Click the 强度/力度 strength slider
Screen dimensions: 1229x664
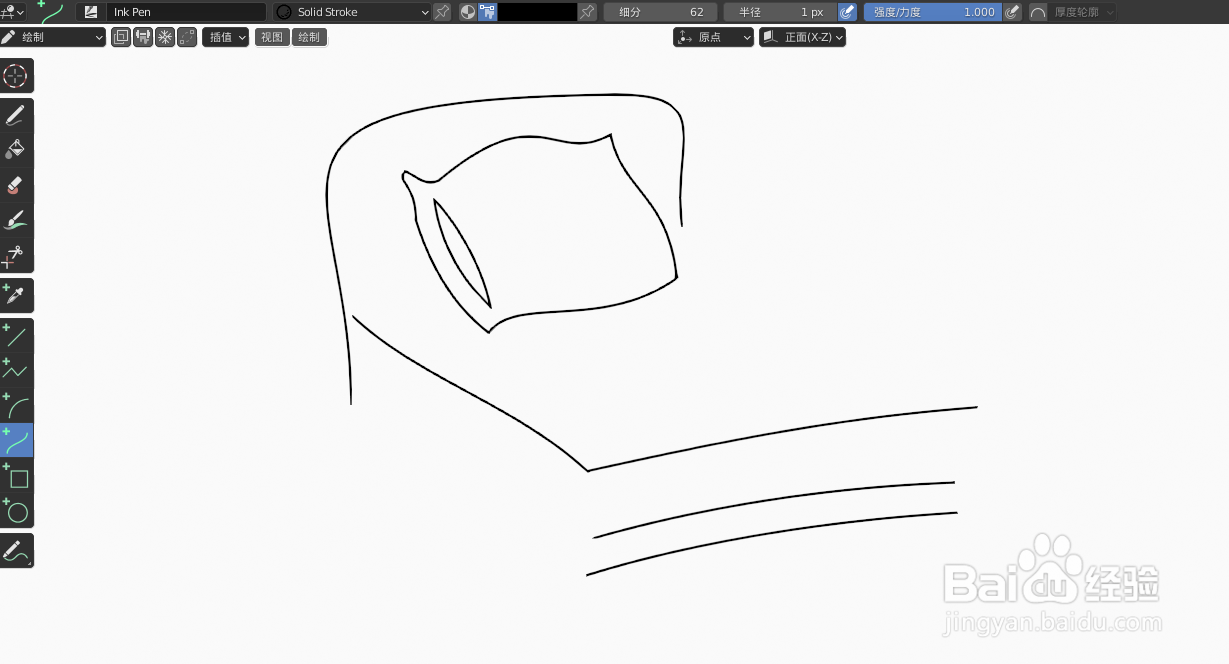[932, 12]
